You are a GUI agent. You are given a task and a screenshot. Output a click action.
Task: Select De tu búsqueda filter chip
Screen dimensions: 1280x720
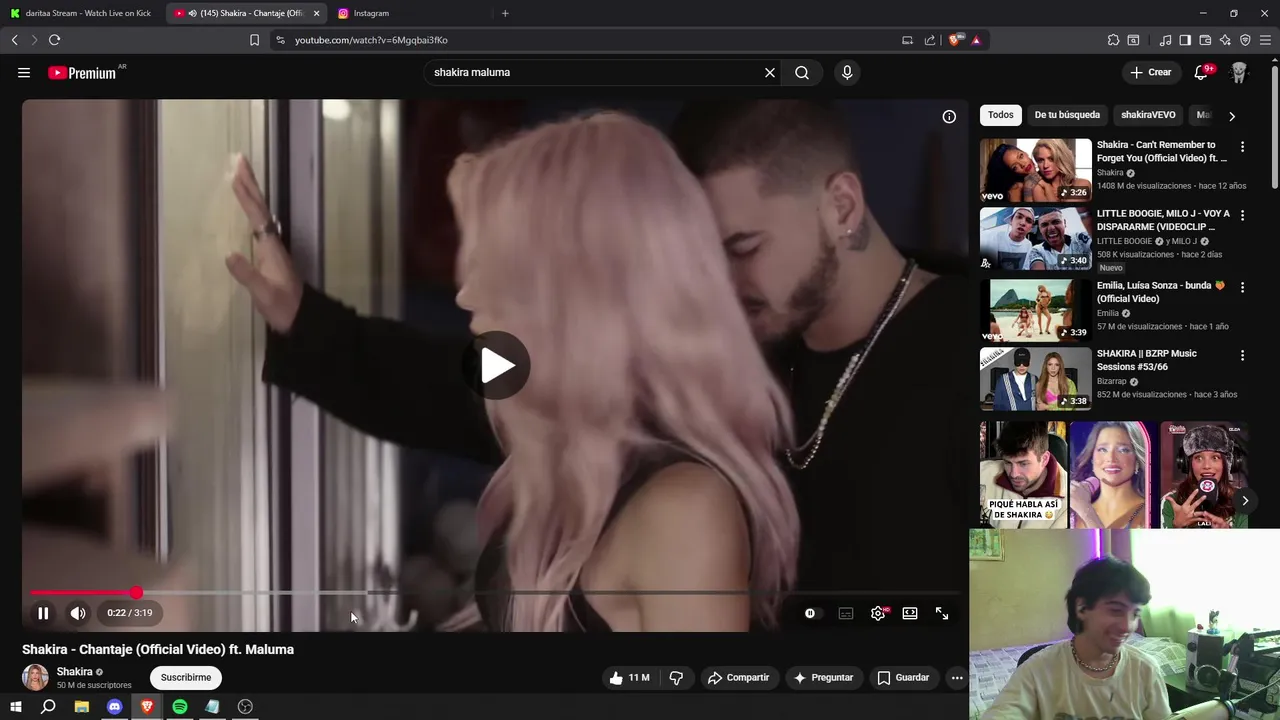click(1067, 115)
